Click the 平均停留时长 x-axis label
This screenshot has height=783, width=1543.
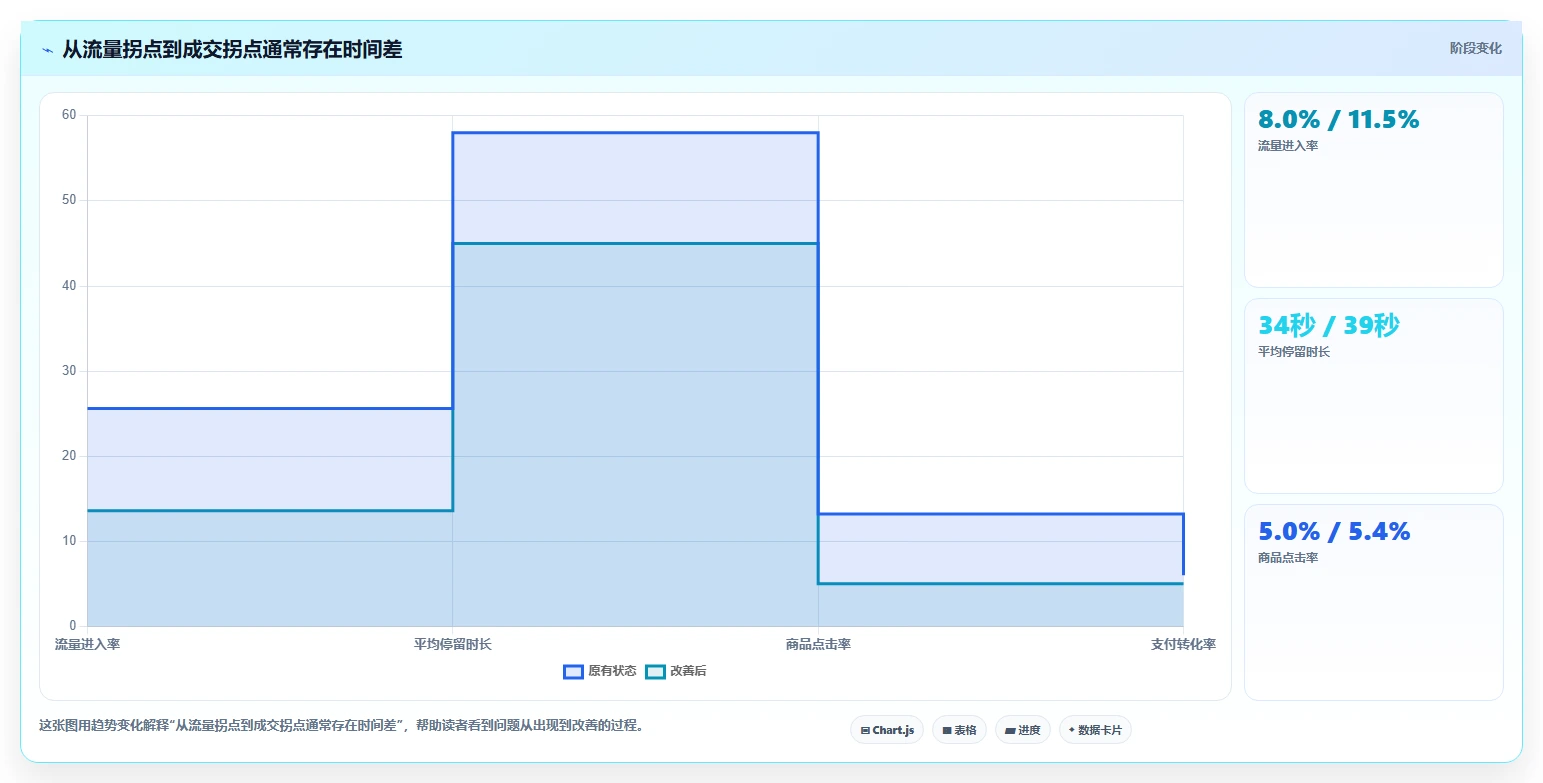coord(453,645)
